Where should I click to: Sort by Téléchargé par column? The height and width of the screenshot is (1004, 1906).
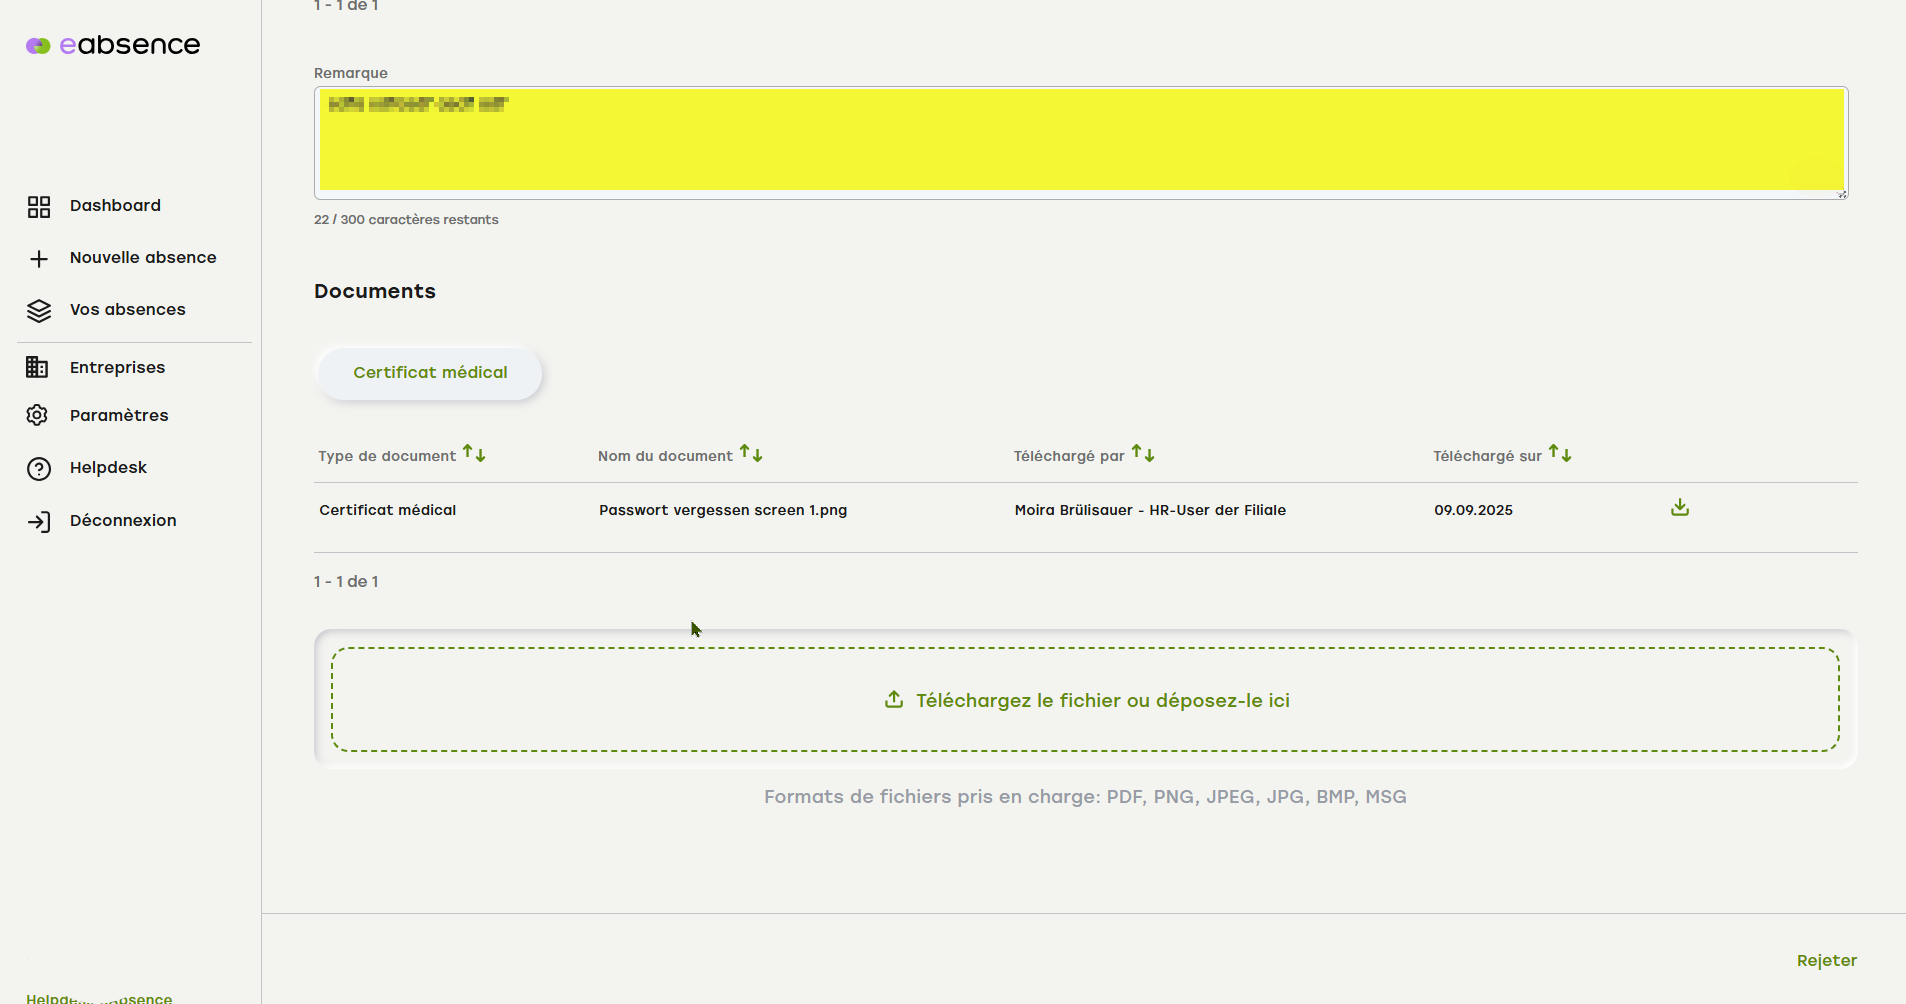[x=1143, y=454]
